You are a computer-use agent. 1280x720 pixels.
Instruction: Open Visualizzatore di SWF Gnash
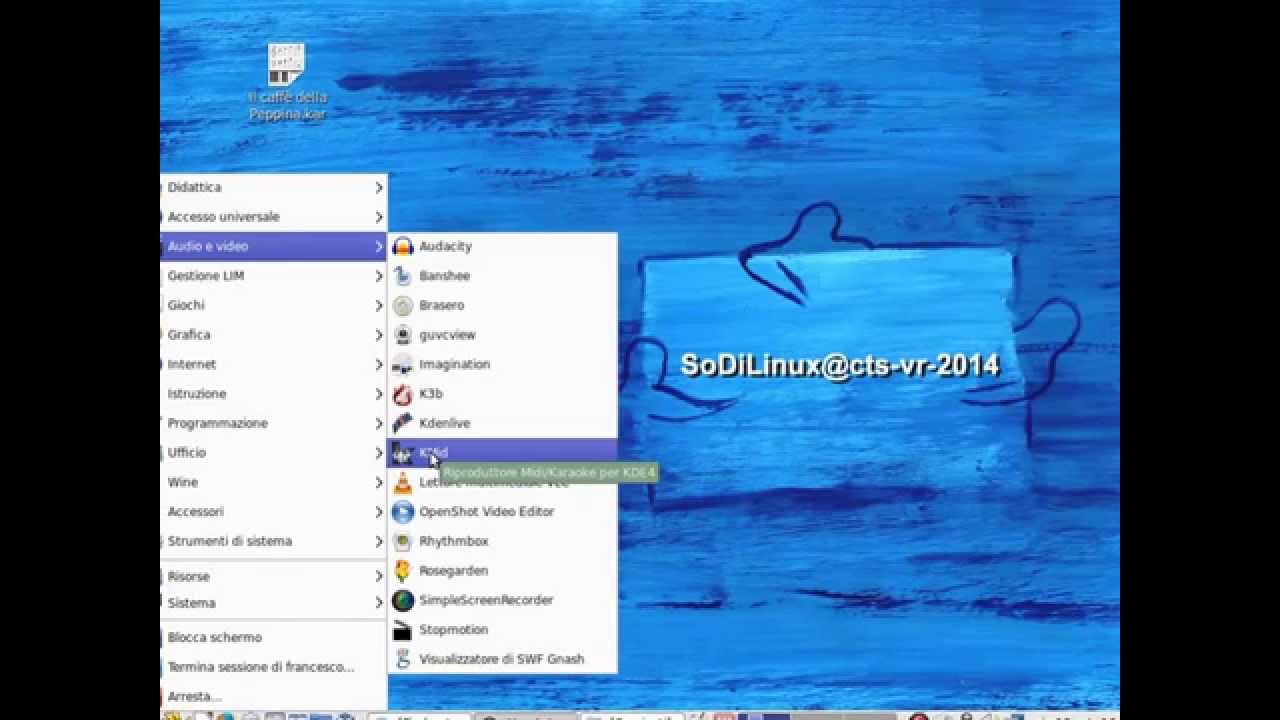point(502,659)
